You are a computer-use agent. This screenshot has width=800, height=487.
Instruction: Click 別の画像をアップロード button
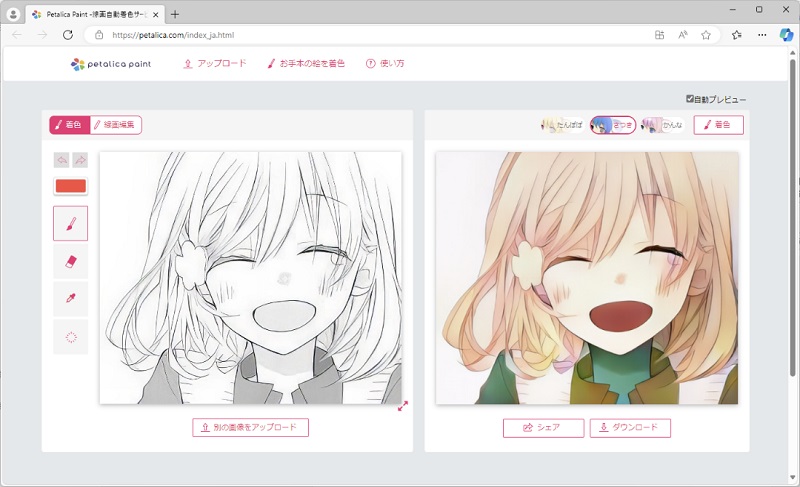pos(251,427)
